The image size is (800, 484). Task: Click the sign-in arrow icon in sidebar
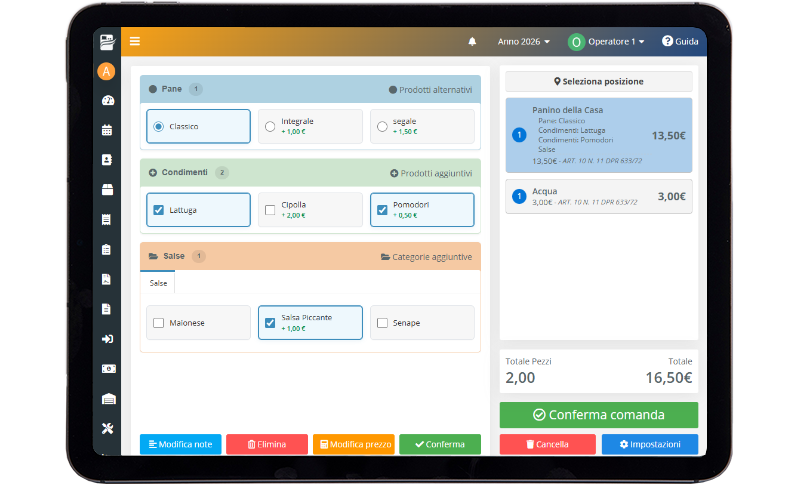click(107, 339)
